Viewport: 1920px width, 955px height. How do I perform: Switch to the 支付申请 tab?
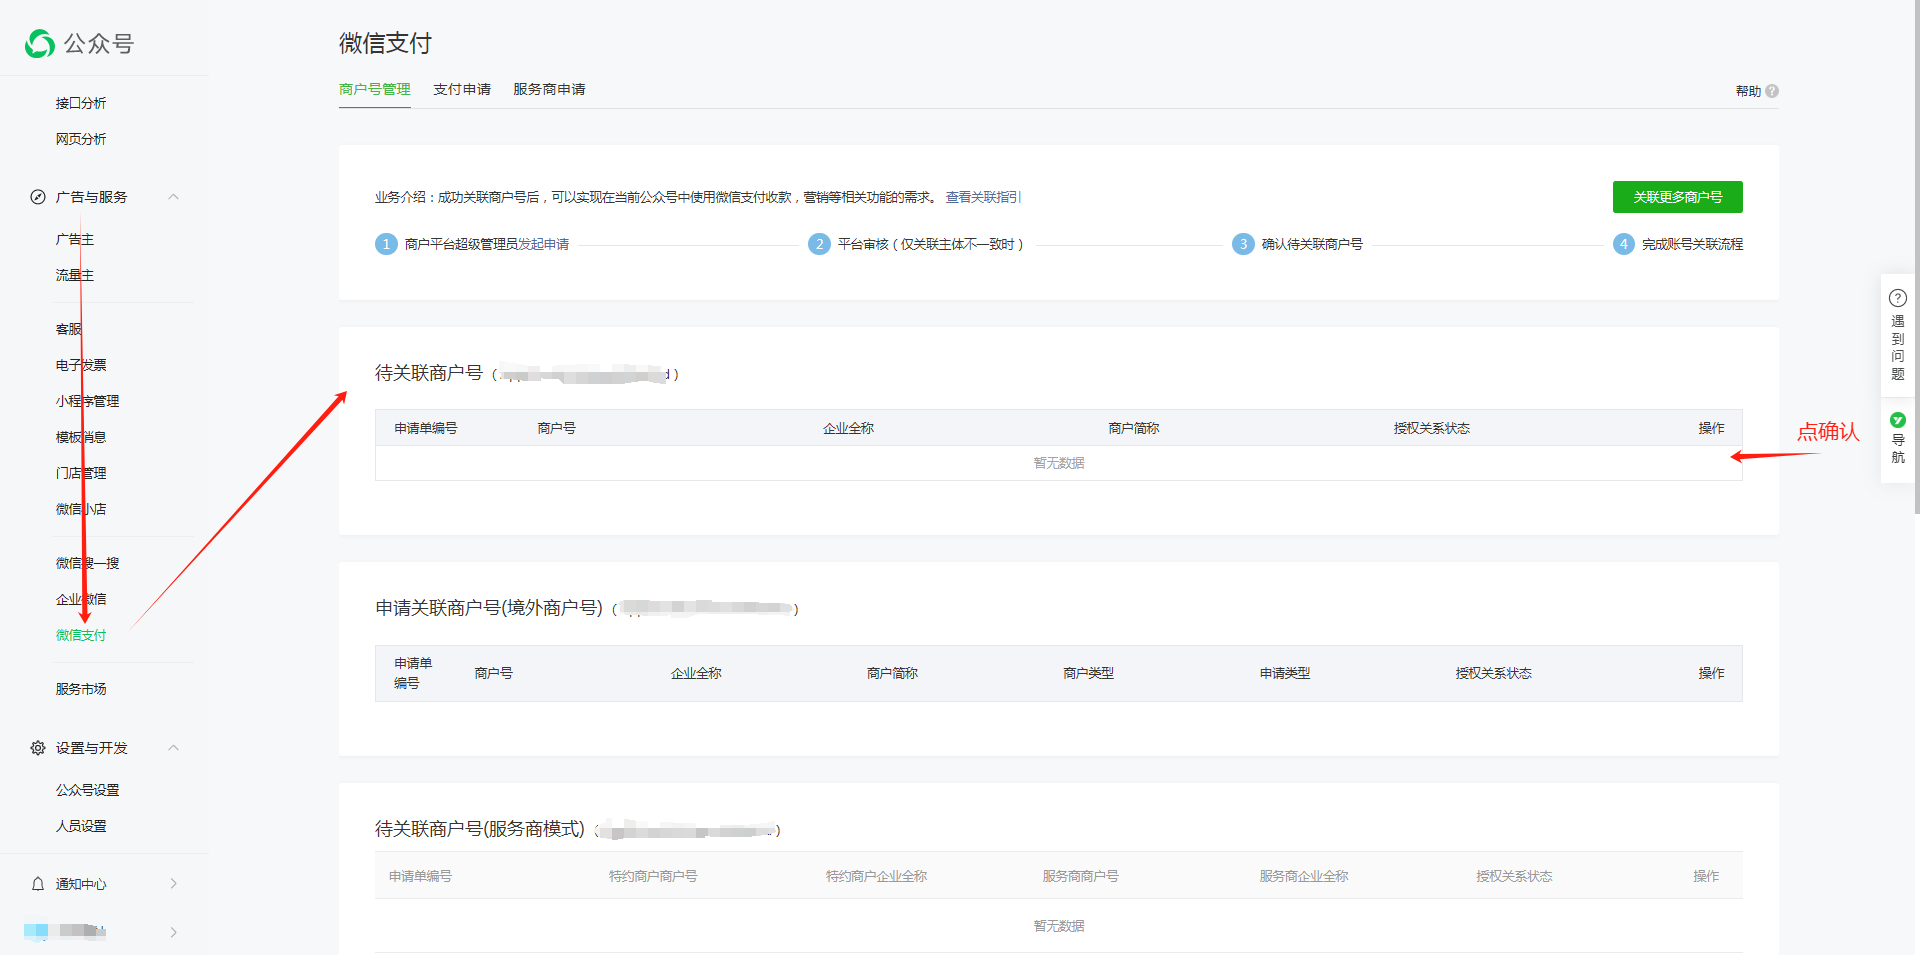pyautogui.click(x=462, y=89)
